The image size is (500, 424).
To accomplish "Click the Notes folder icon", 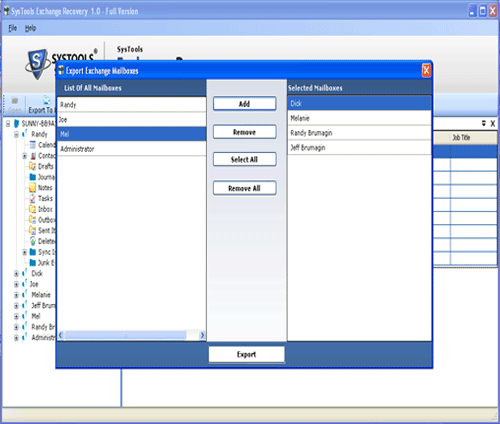I will coord(33,188).
